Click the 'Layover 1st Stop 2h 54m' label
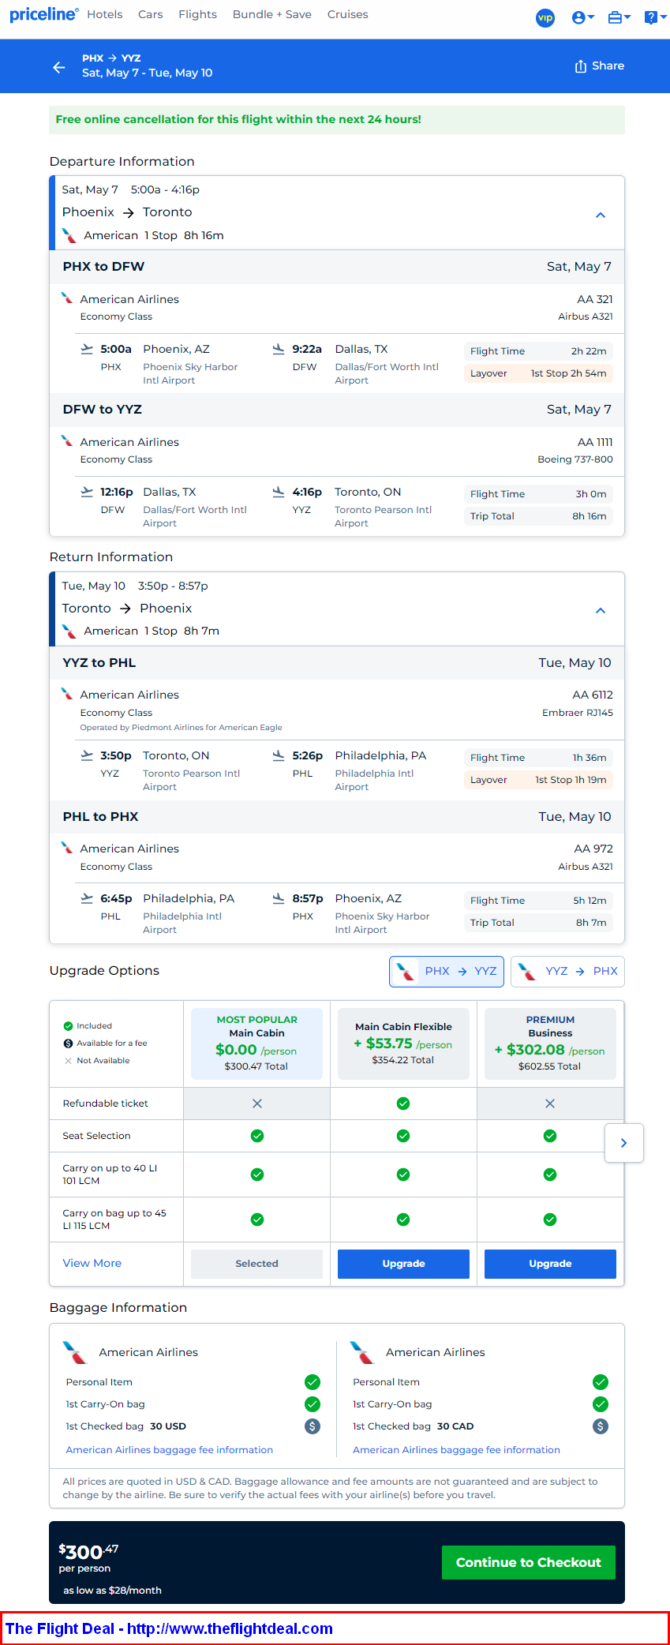 tap(538, 373)
